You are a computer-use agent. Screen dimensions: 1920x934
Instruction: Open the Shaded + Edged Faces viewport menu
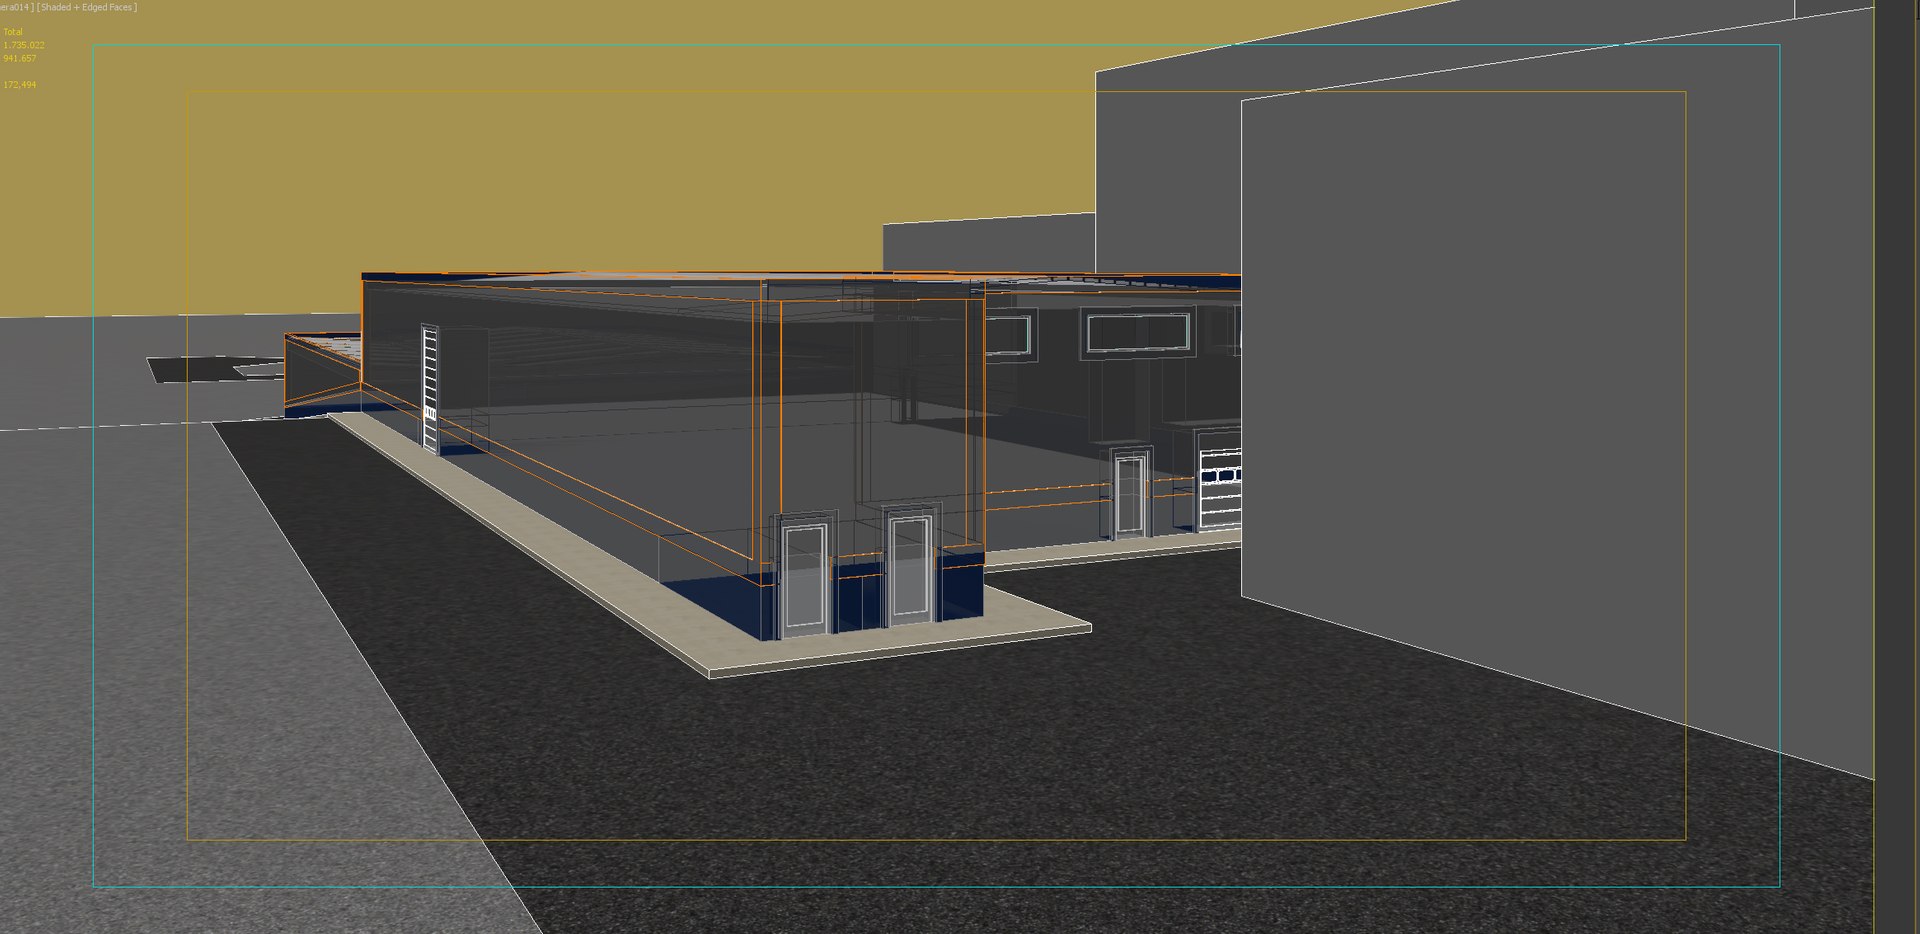pos(88,7)
